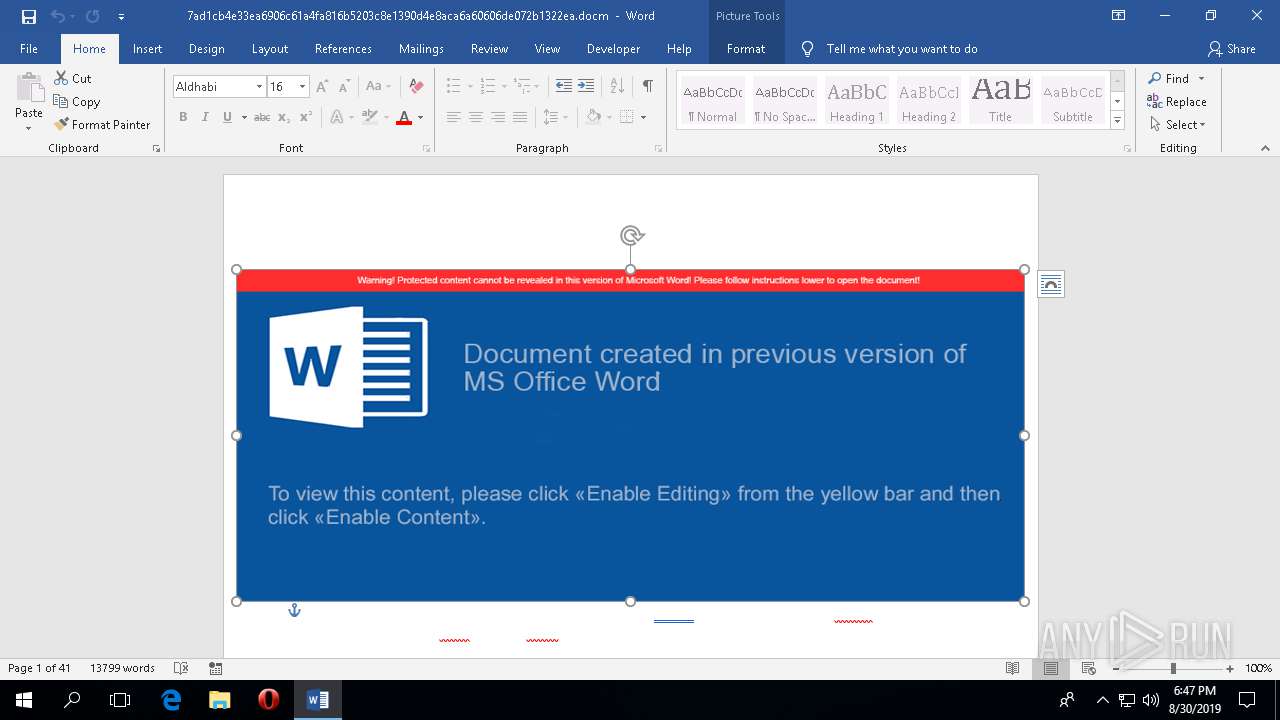Image resolution: width=1280 pixels, height=720 pixels.
Task: Open the Layout Options button beside the picture
Action: pos(1051,284)
